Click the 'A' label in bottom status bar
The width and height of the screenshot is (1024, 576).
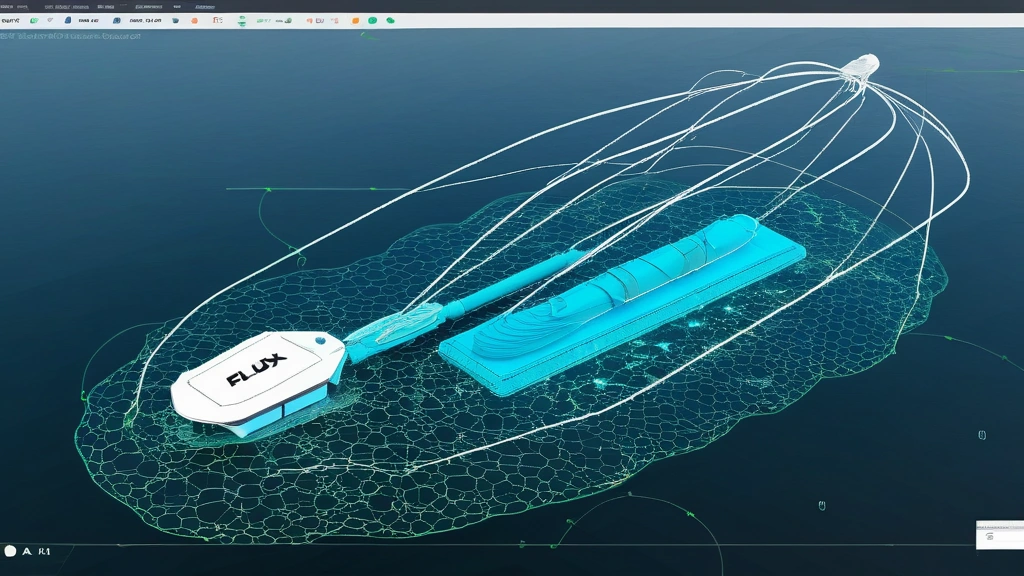tap(26, 551)
